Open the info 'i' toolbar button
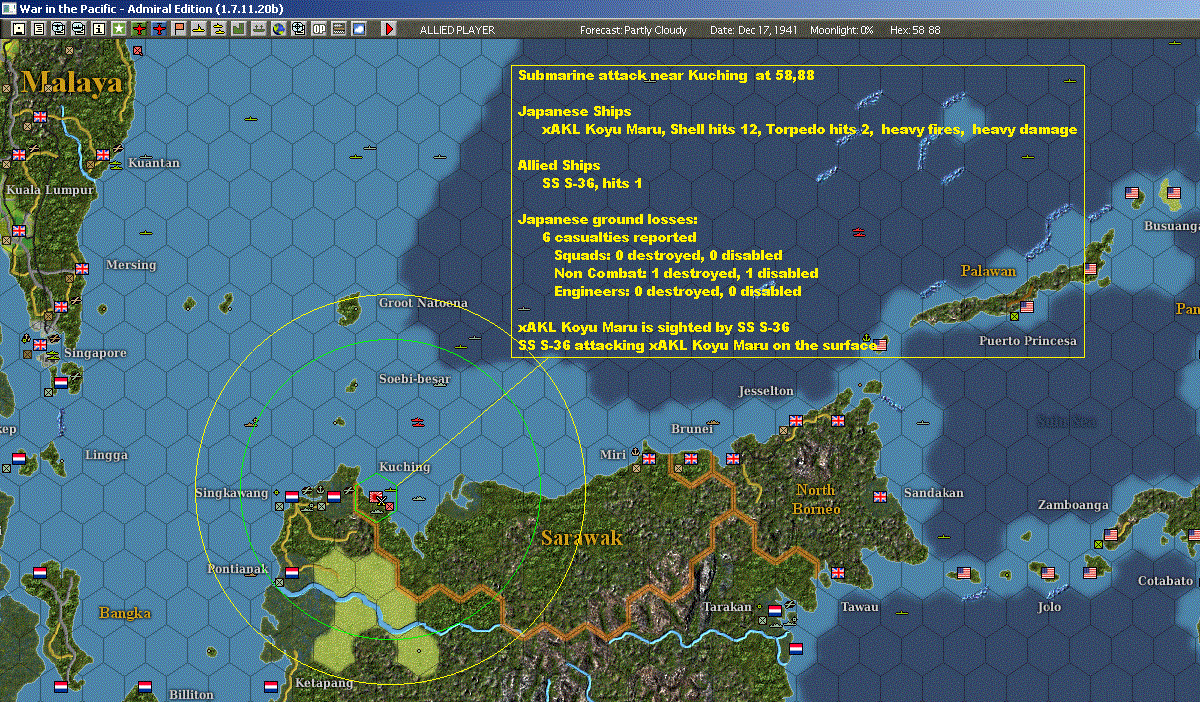This screenshot has width=1200, height=702. 98,29
